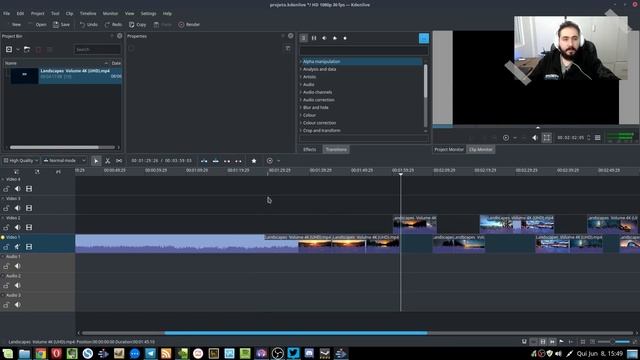Click the star favorite effects icon
This screenshot has width=640, height=360.
(254, 161)
